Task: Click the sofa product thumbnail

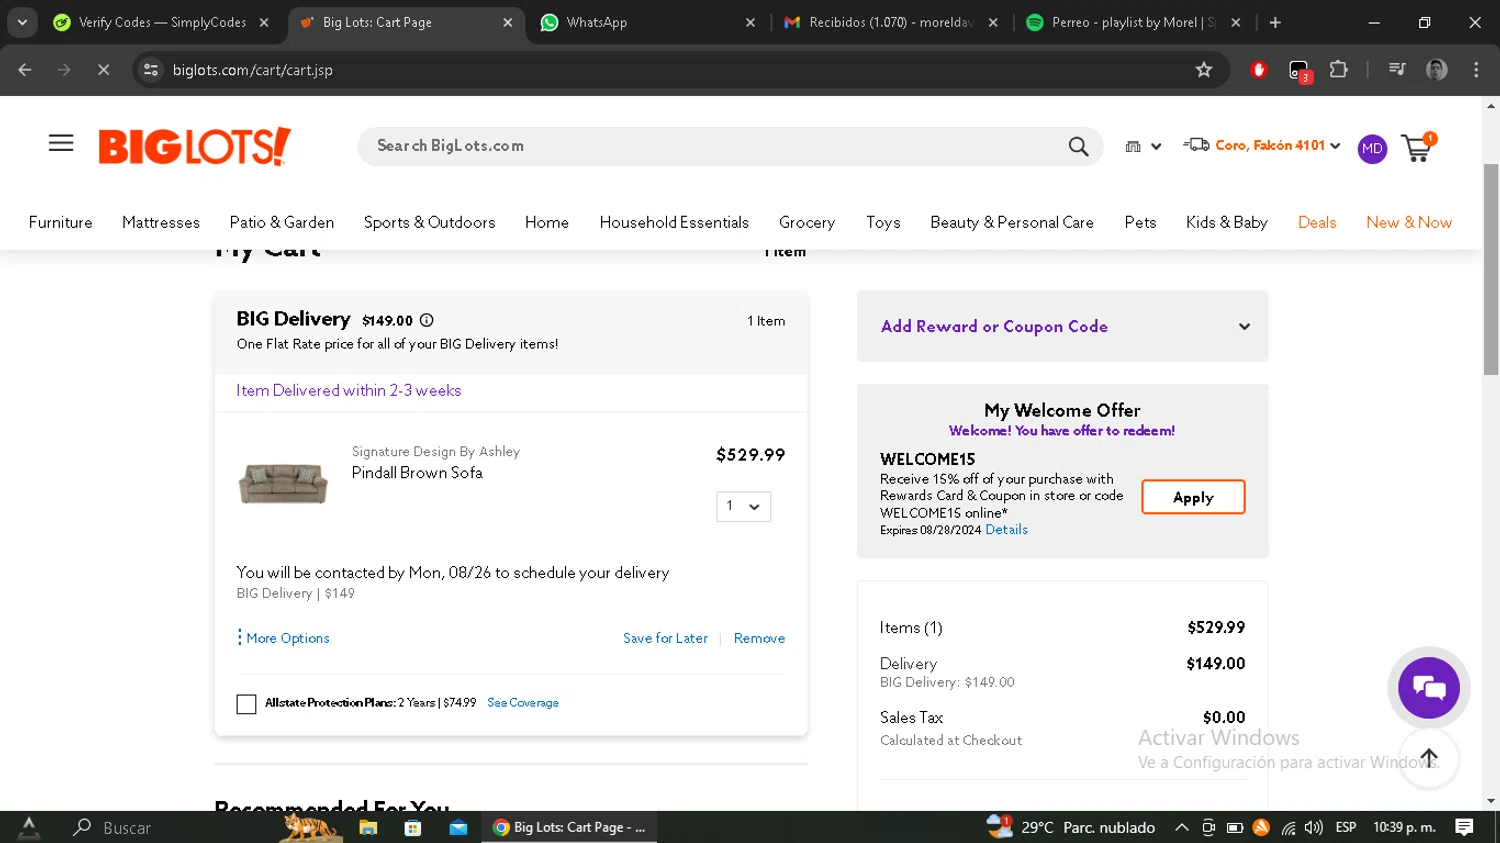Action: pos(283,483)
